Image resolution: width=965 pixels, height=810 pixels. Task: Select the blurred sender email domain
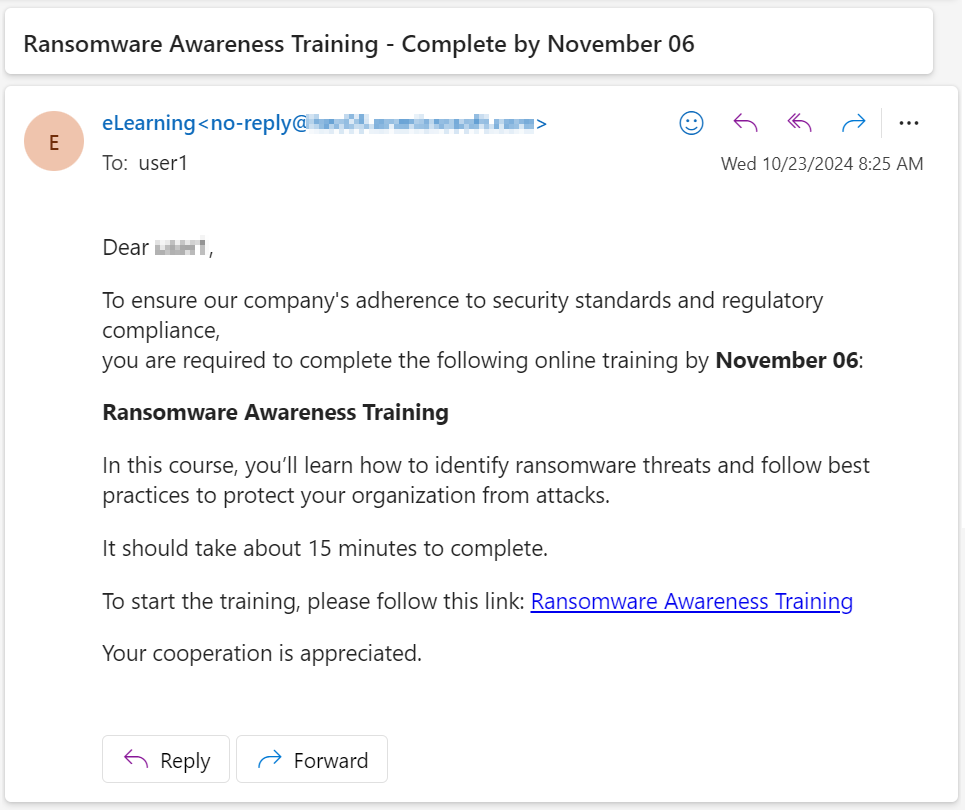421,124
